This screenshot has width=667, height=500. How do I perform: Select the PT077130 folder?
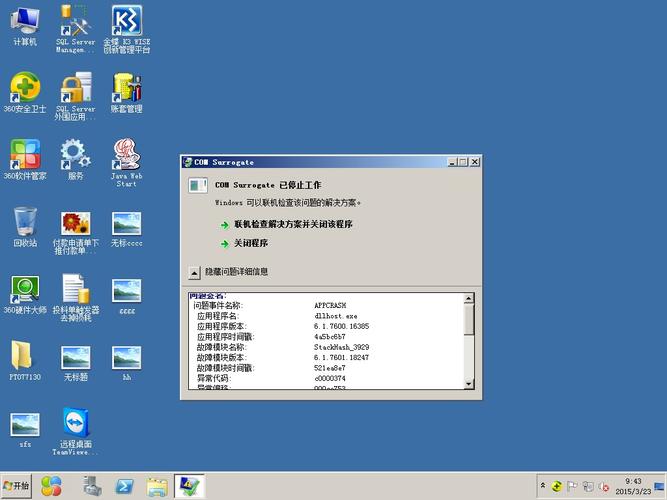click(25, 356)
